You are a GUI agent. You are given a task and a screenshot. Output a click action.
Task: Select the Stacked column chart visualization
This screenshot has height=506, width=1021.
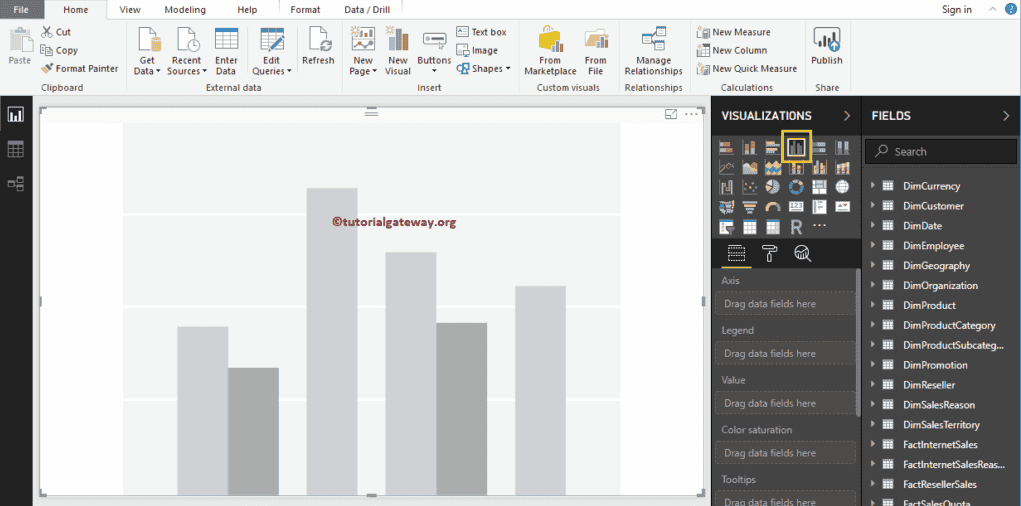[x=749, y=147]
